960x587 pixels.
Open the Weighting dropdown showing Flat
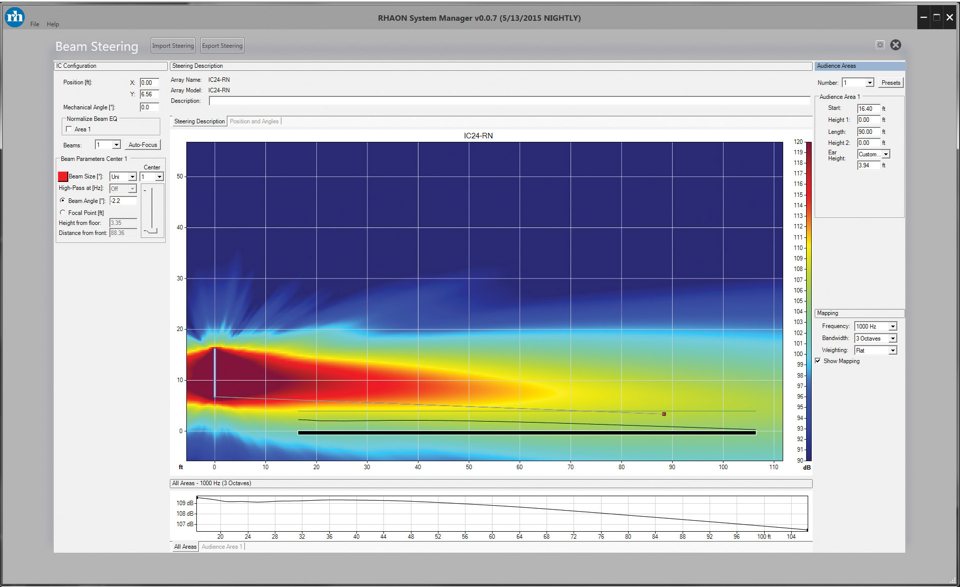pyautogui.click(x=876, y=350)
